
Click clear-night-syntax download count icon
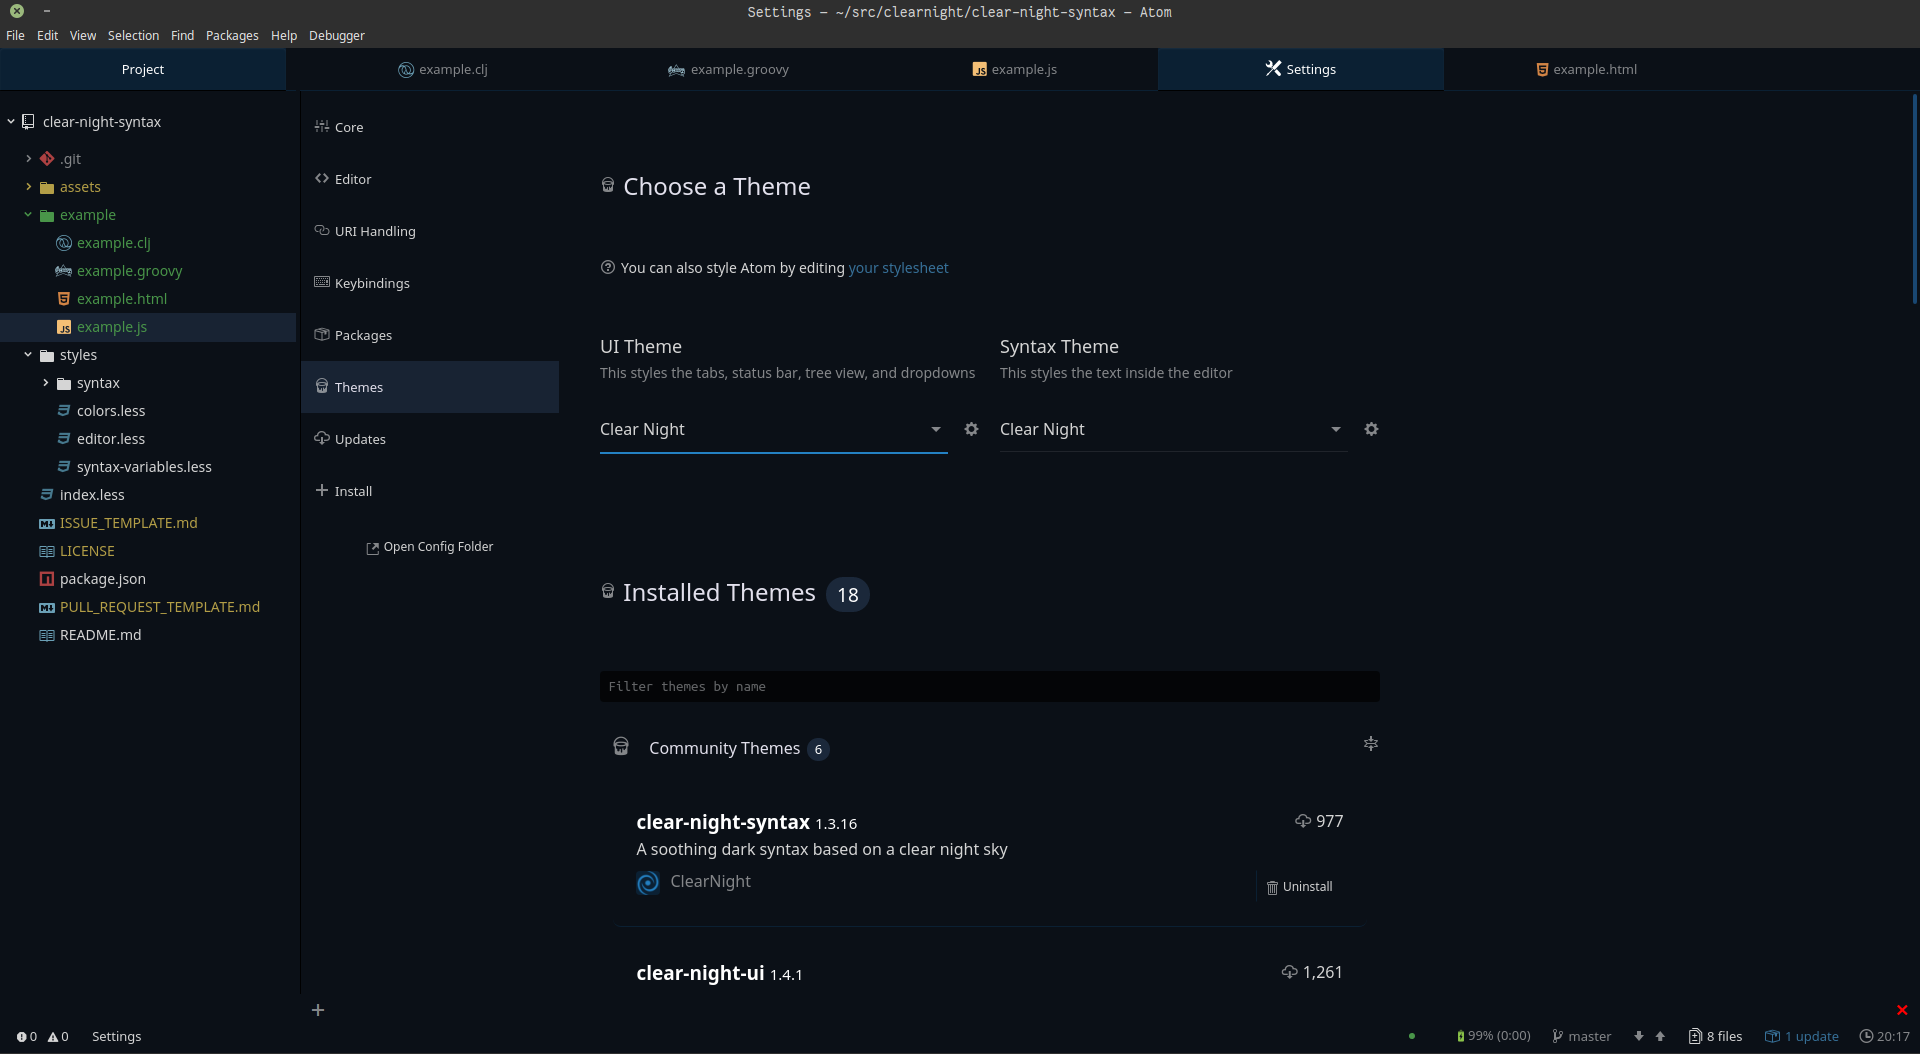pyautogui.click(x=1303, y=821)
